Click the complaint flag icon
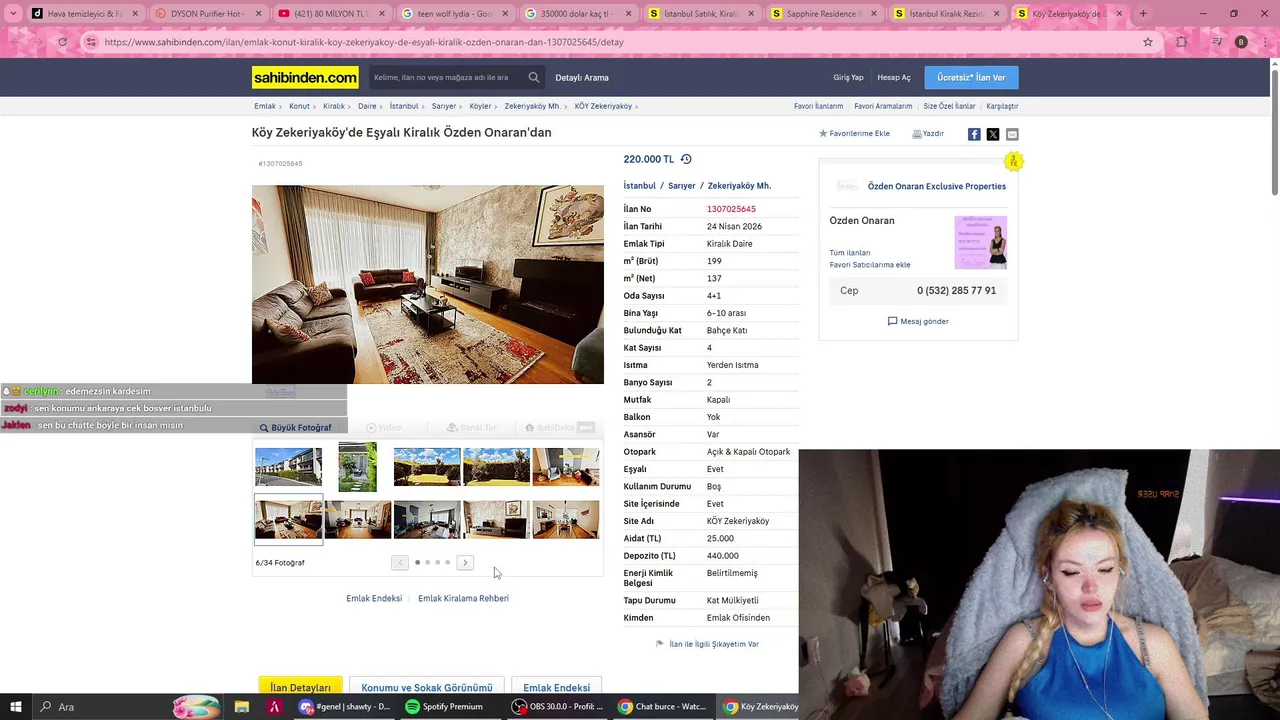 pyautogui.click(x=660, y=644)
